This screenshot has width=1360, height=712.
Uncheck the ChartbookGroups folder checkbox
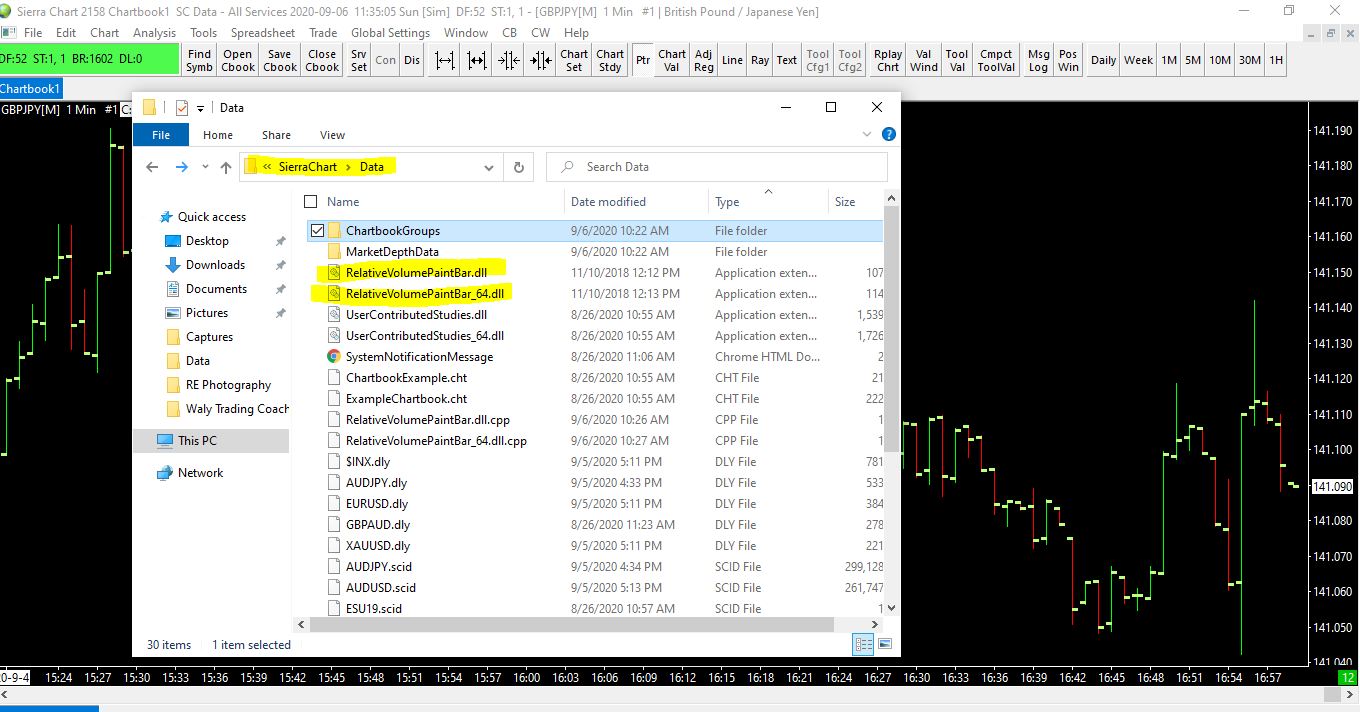(317, 231)
